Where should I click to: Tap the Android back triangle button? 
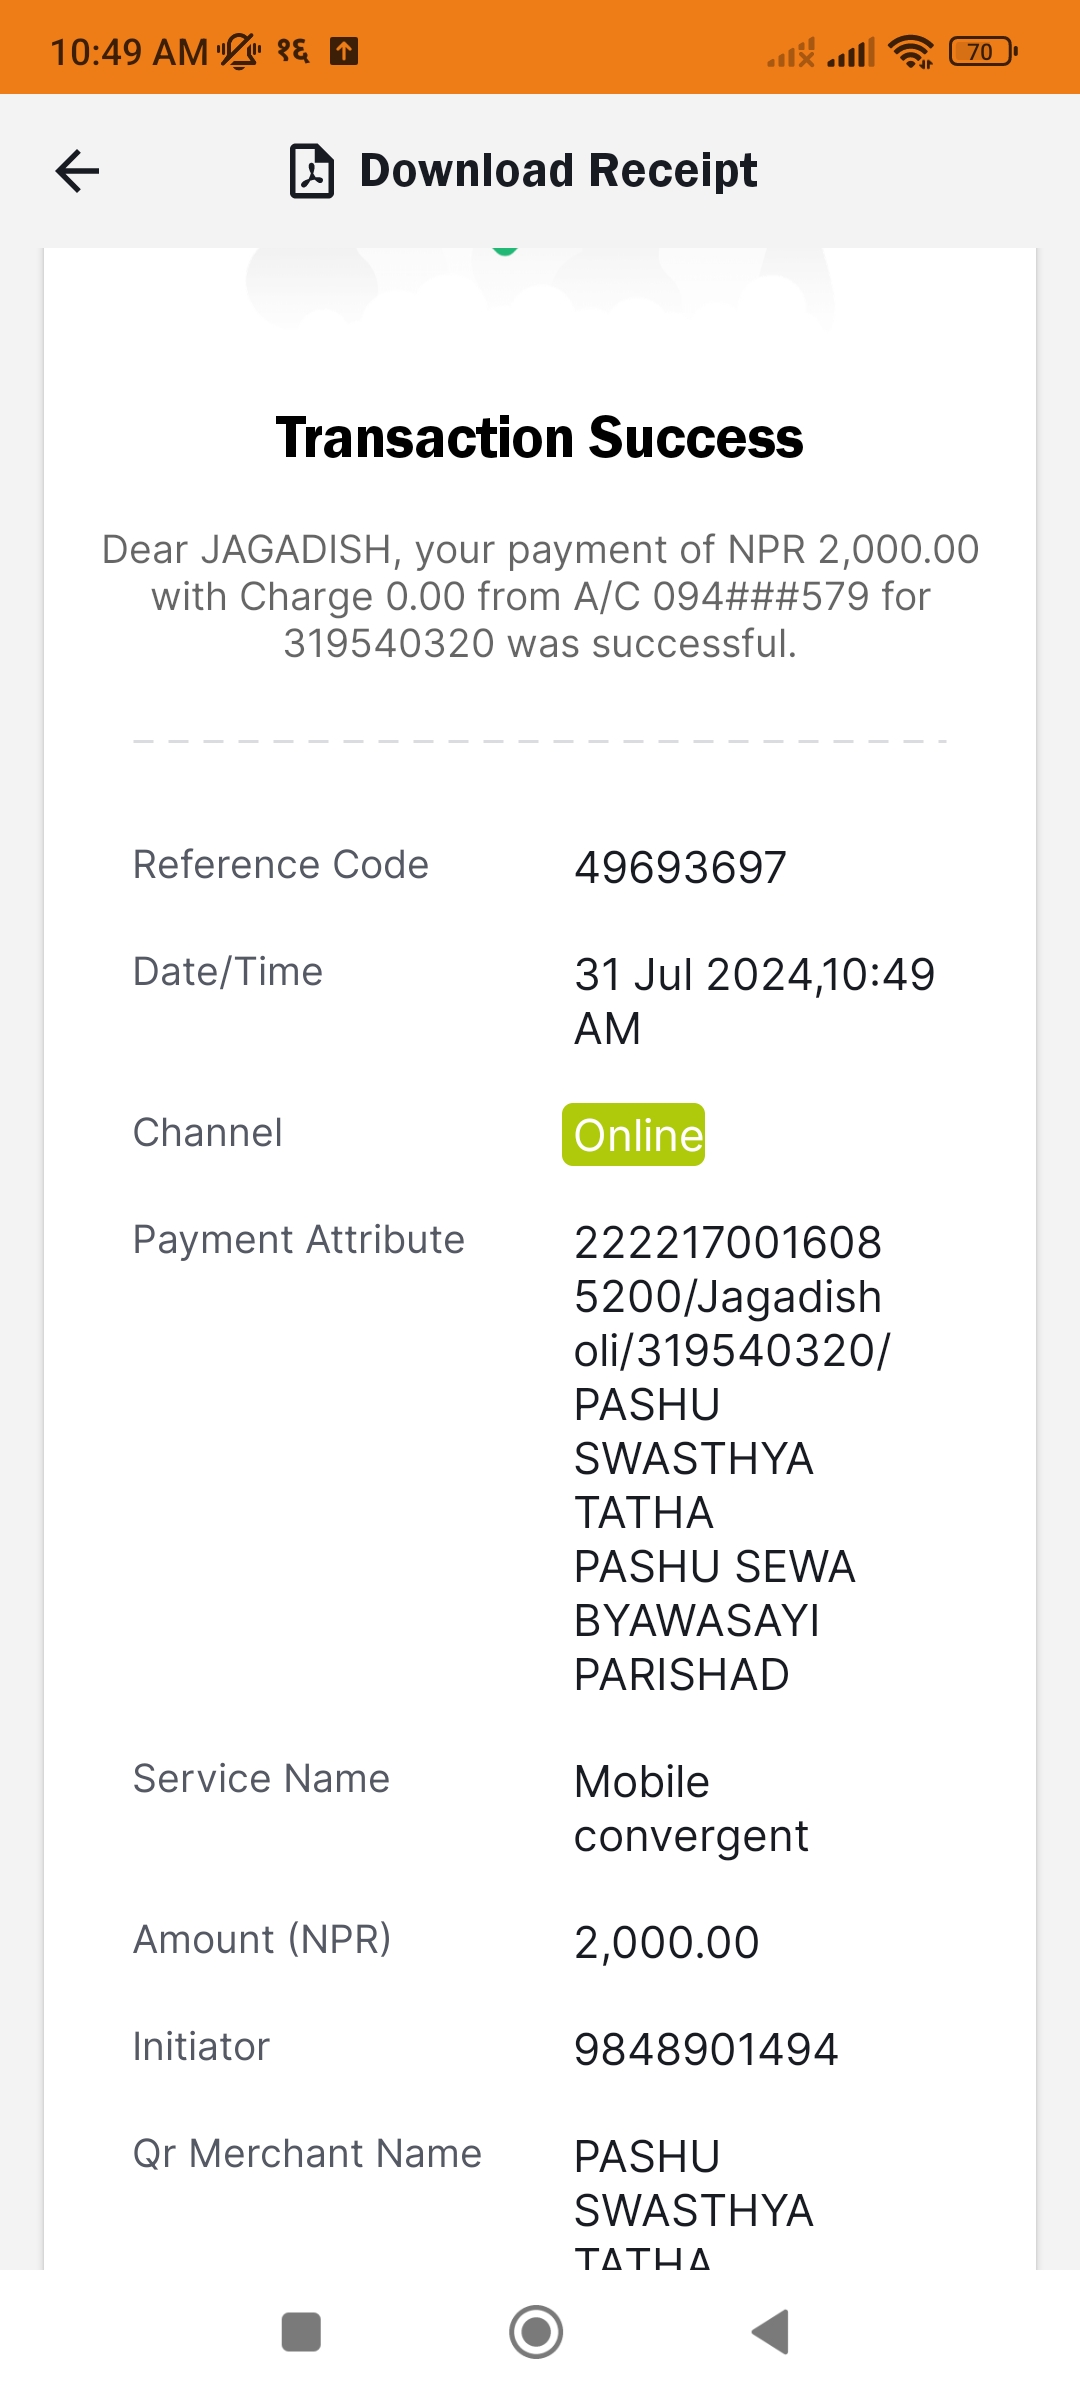771,2332
